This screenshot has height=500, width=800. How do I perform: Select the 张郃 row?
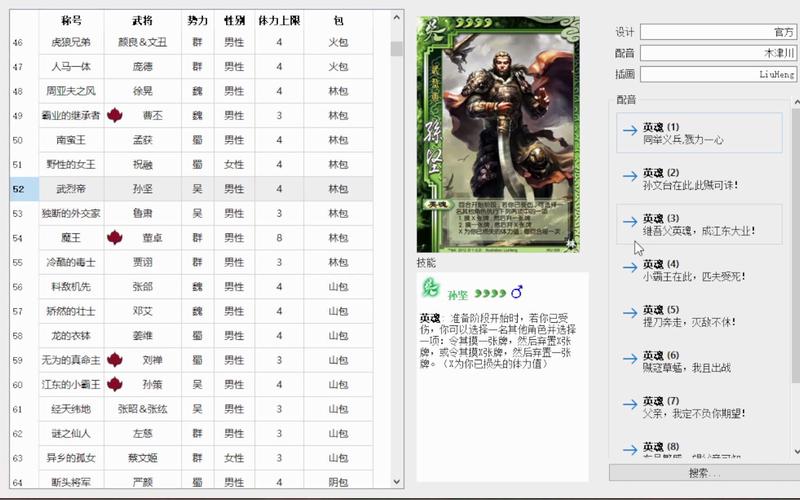(x=191, y=287)
